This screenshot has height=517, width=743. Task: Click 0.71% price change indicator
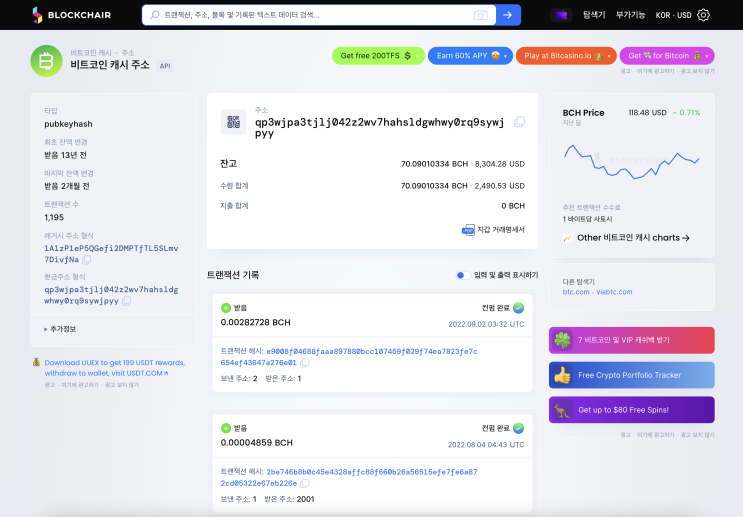pos(686,113)
